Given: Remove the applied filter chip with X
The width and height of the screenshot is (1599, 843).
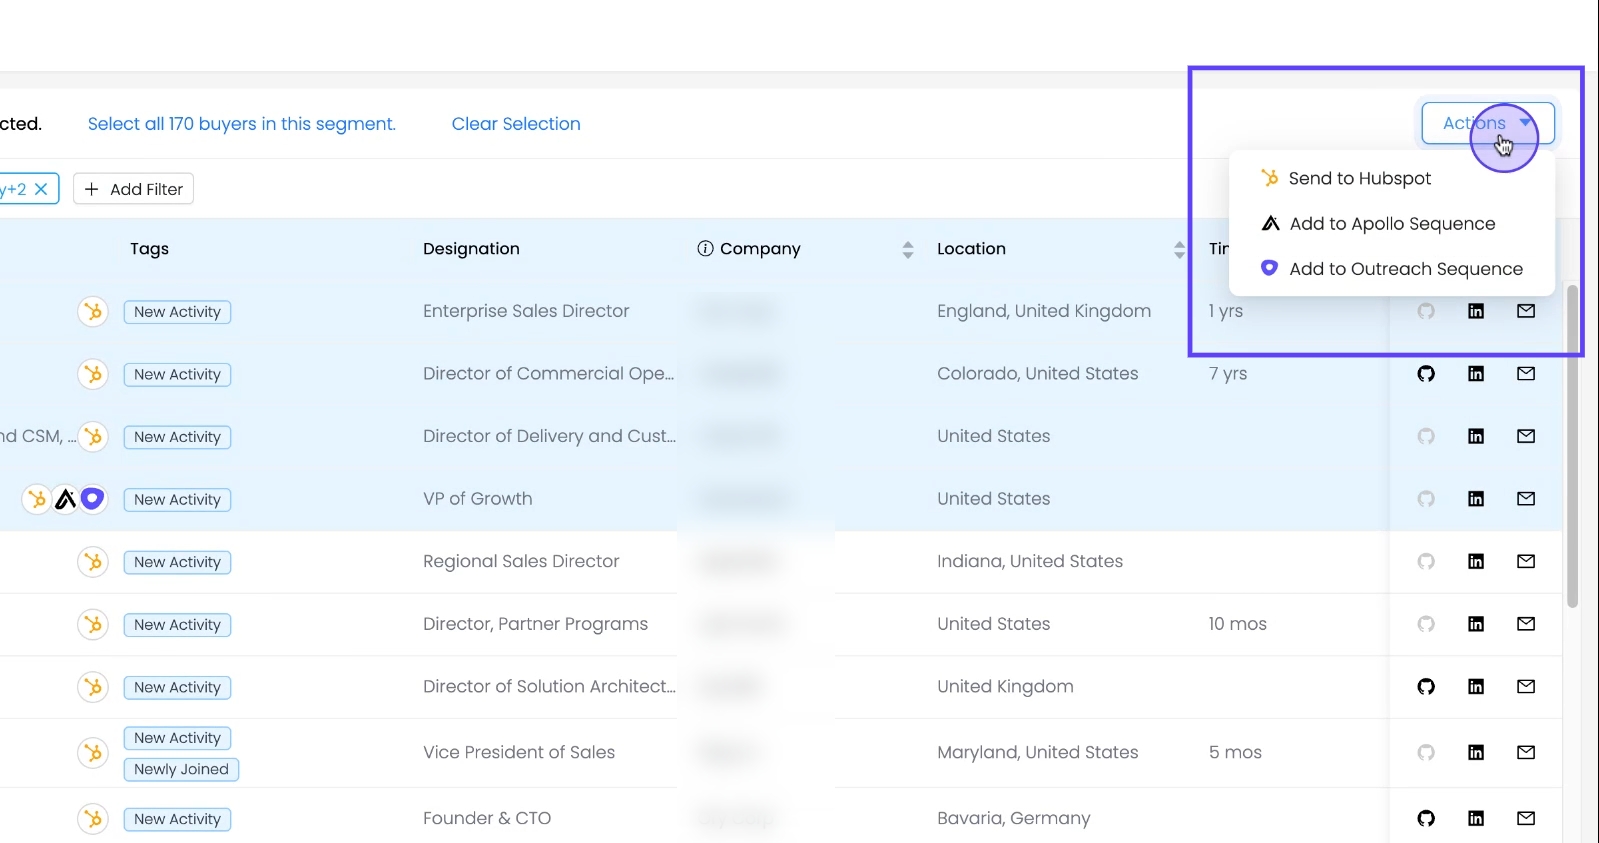Looking at the screenshot, I should tap(41, 189).
